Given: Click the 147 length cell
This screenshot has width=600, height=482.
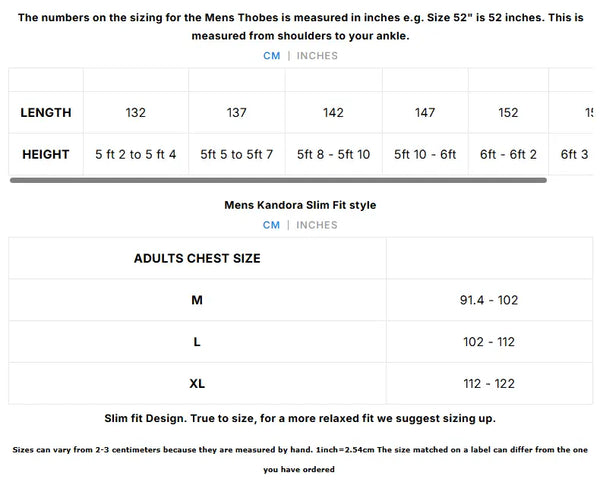Looking at the screenshot, I should pos(425,113).
